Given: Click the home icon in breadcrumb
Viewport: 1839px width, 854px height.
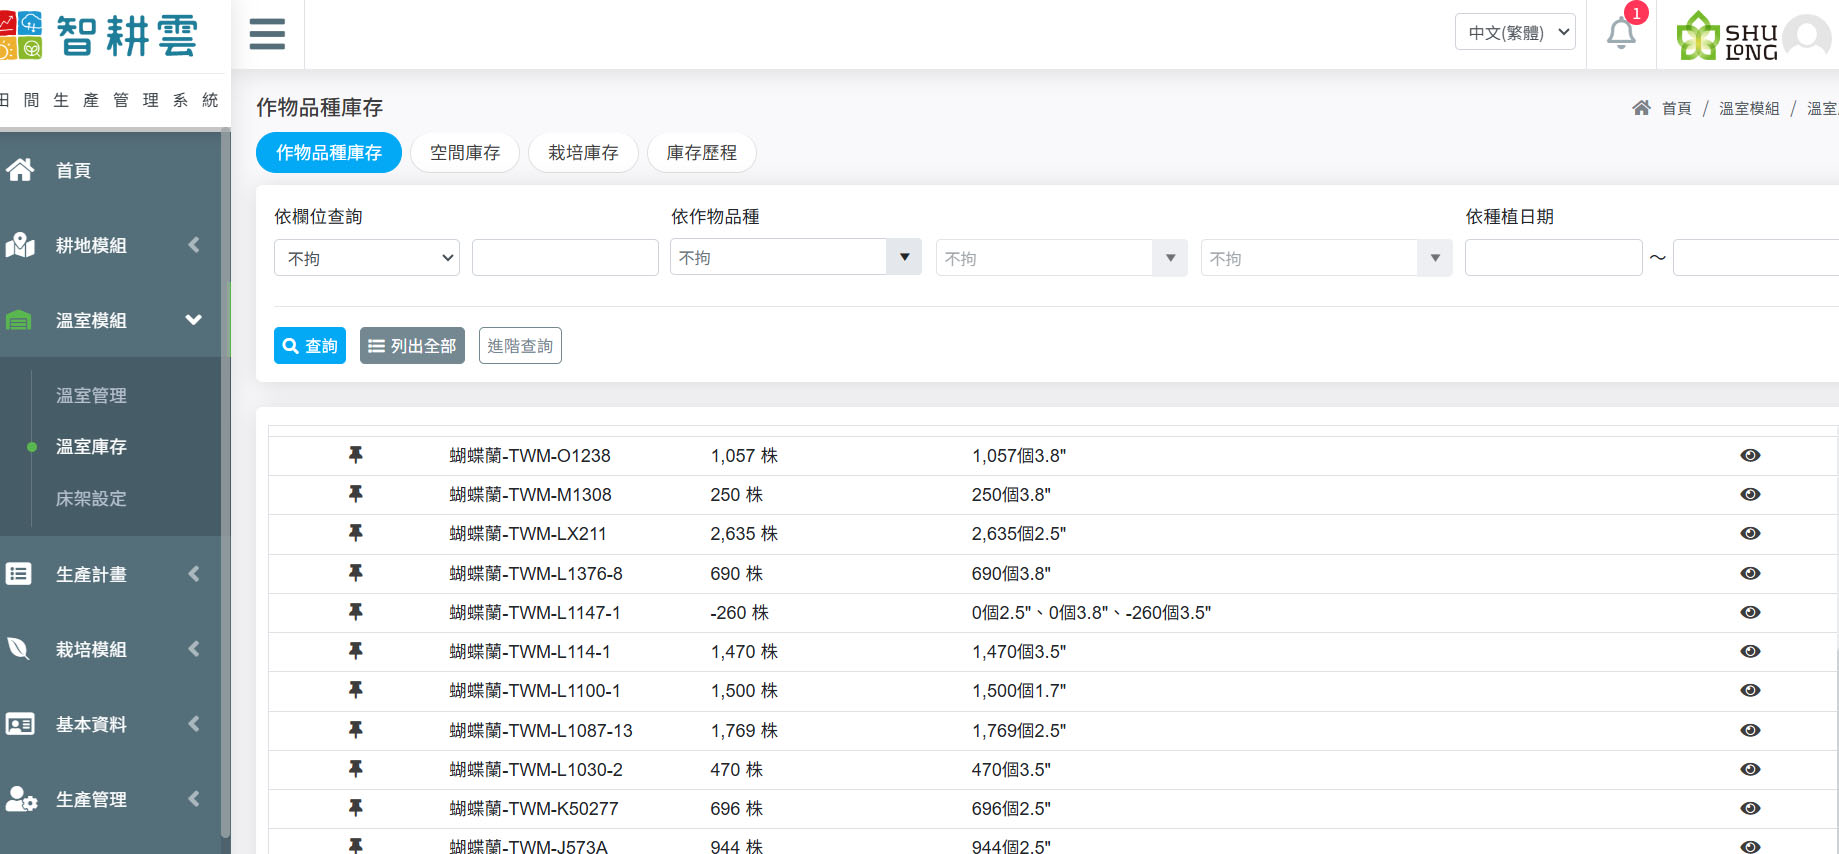Looking at the screenshot, I should click(1641, 108).
